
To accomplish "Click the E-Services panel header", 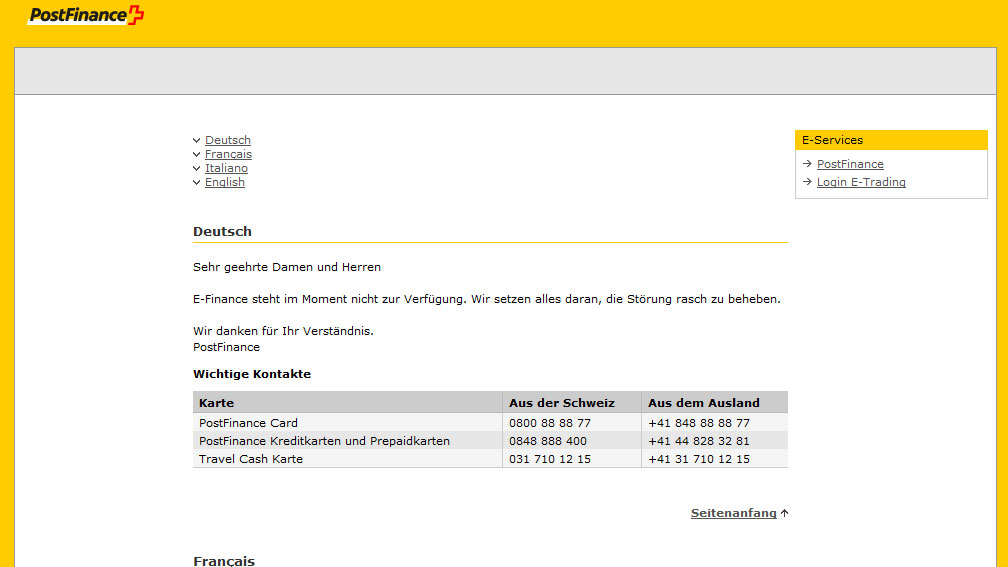I will [x=891, y=140].
